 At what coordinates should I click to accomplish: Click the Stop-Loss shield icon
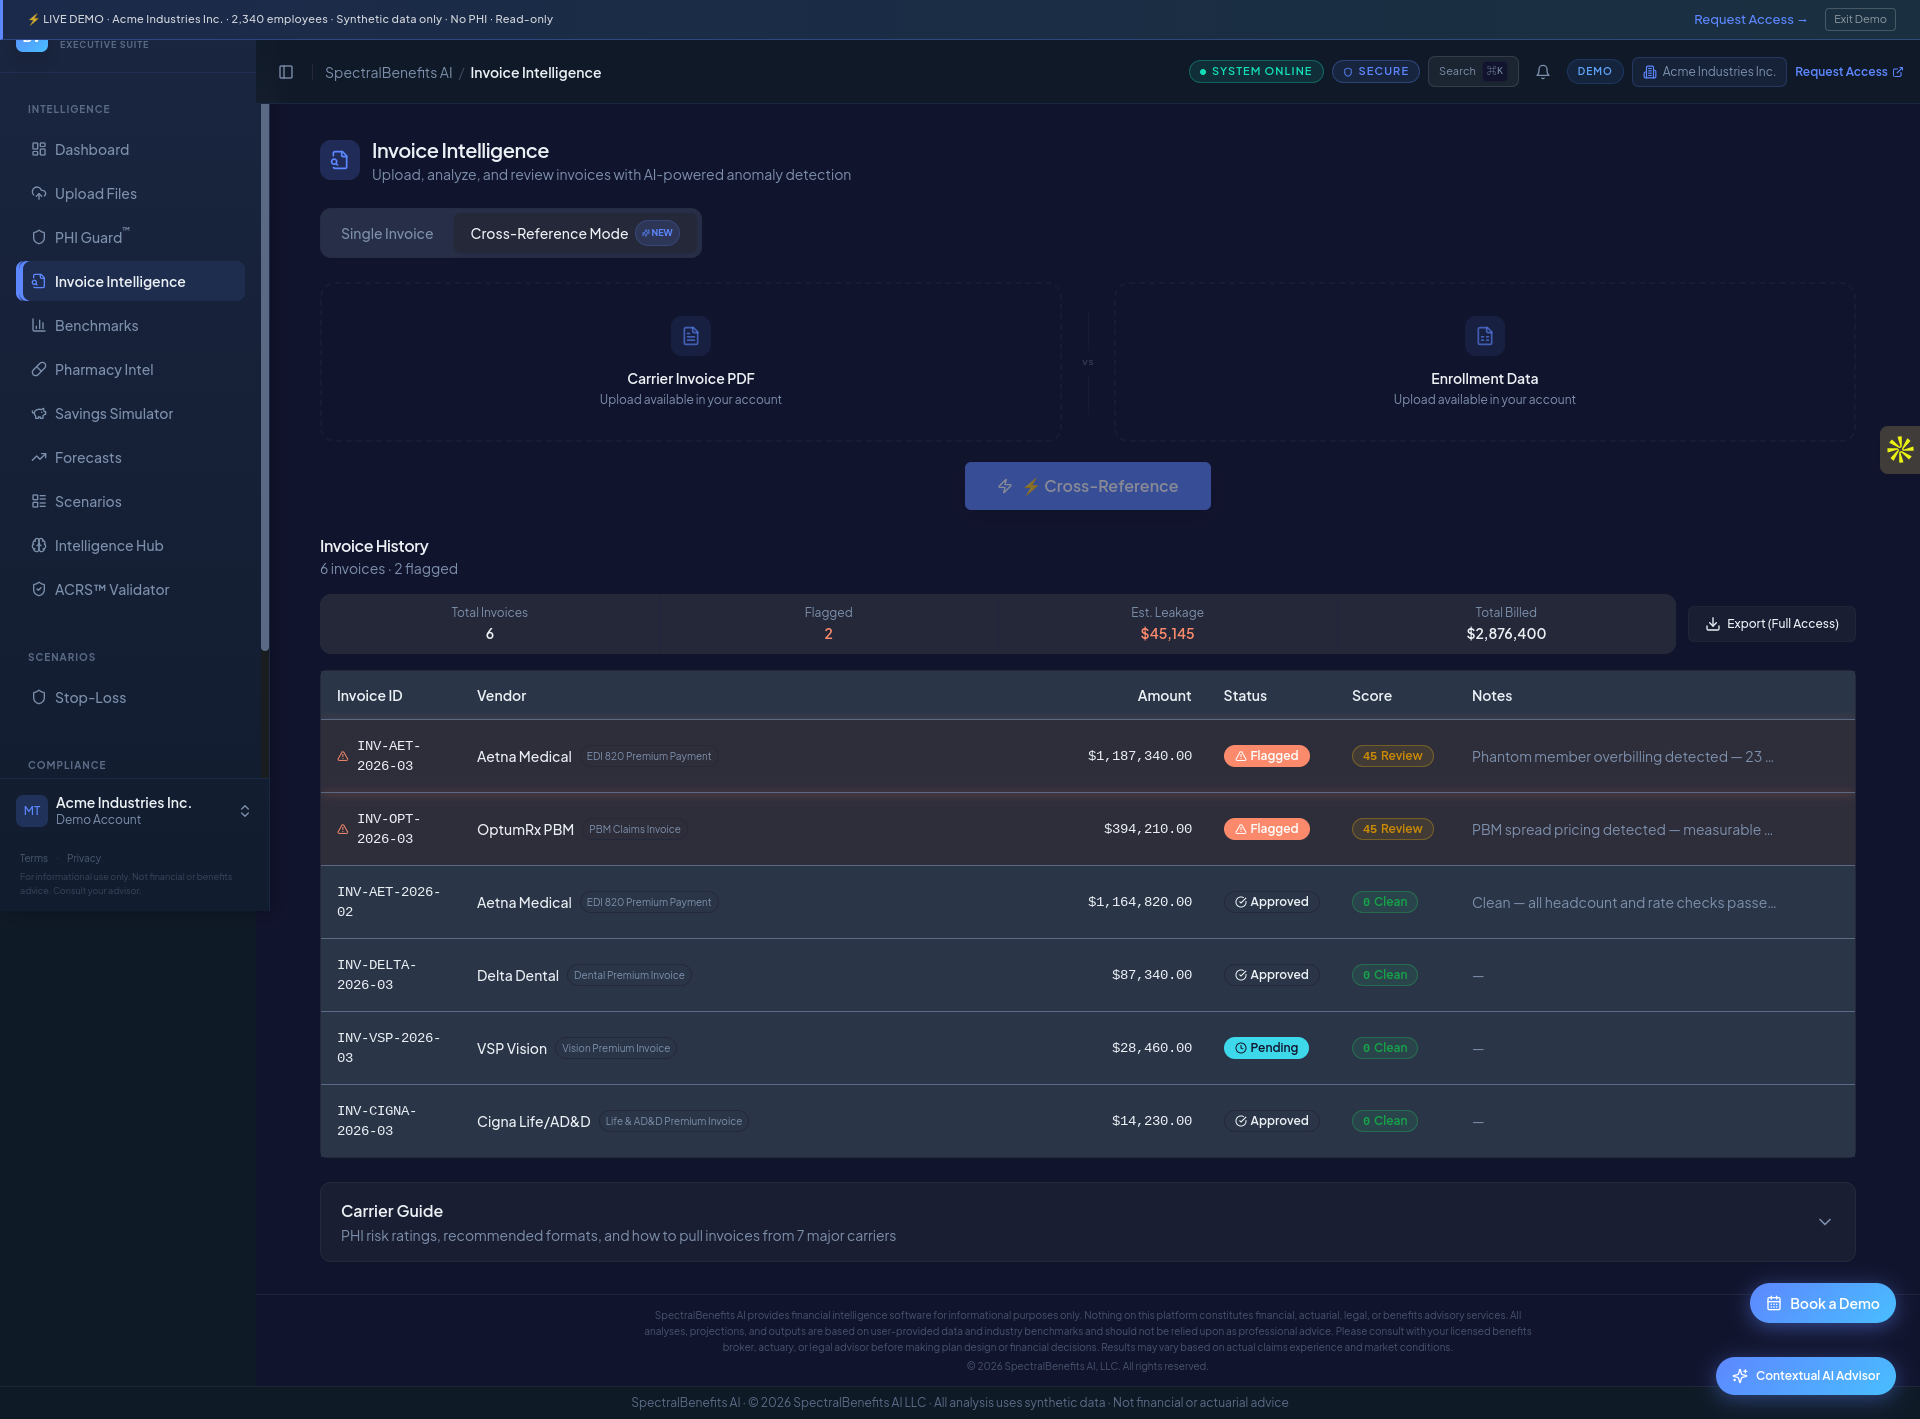(39, 697)
